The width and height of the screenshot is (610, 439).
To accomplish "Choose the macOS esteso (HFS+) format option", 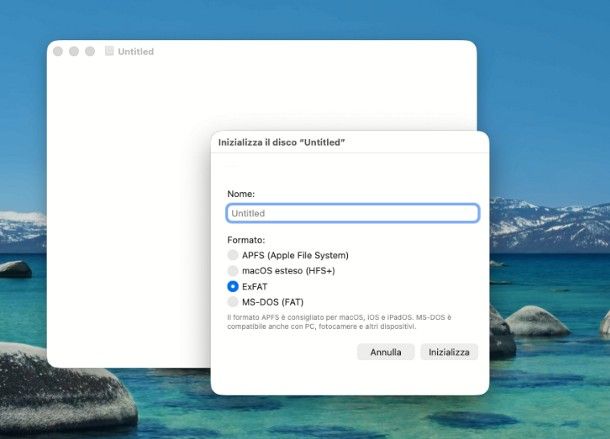I will [x=233, y=271].
